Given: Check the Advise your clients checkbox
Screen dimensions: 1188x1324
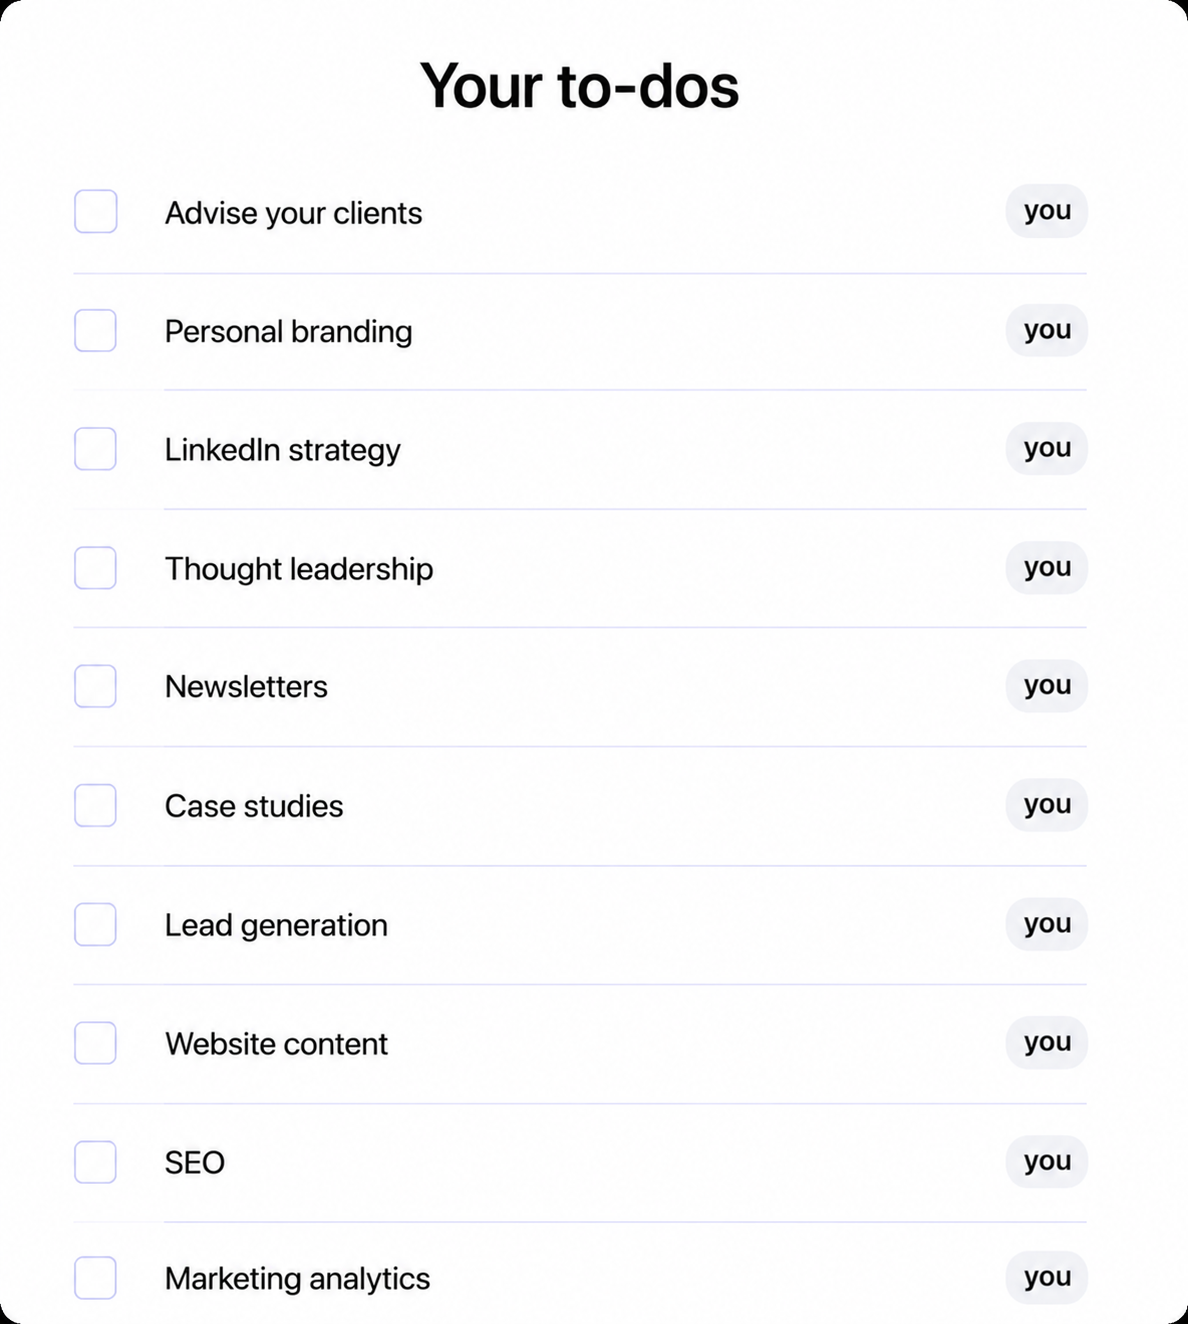Looking at the screenshot, I should point(96,211).
